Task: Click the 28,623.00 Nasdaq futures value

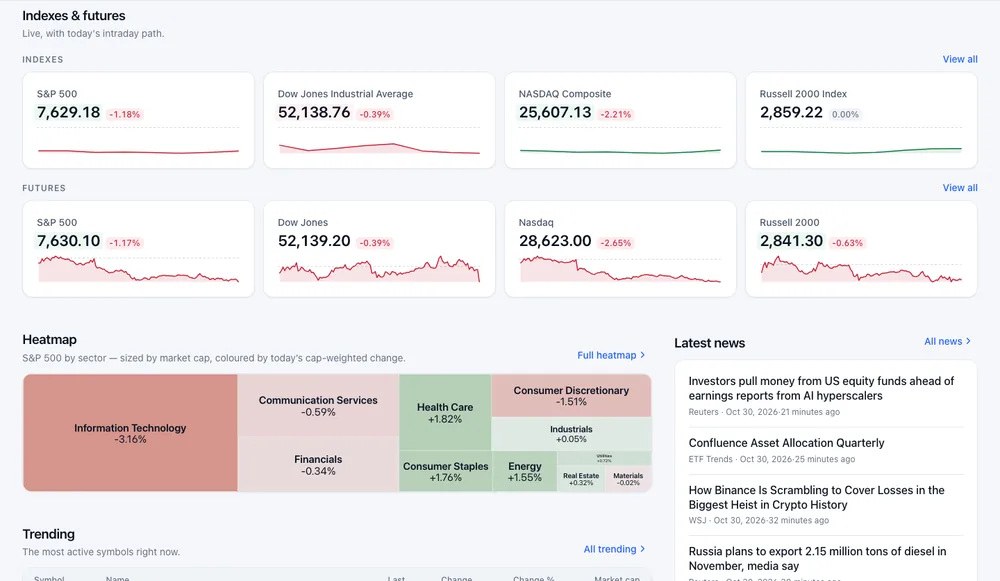Action: coord(555,241)
